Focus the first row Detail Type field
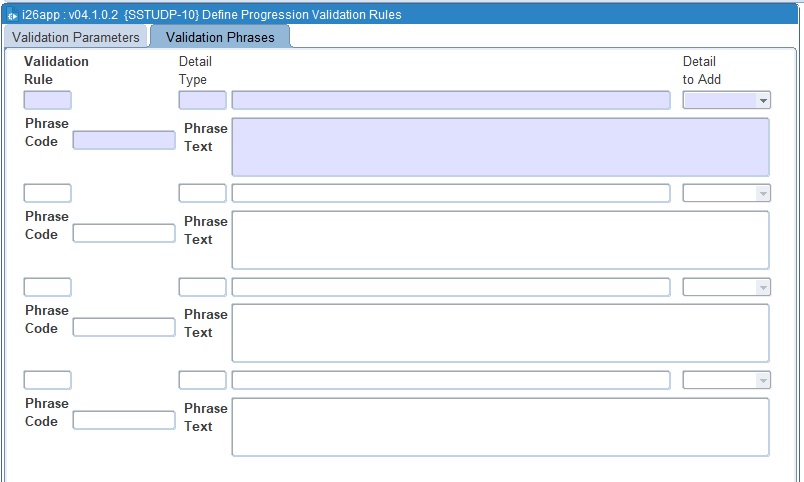 point(202,100)
